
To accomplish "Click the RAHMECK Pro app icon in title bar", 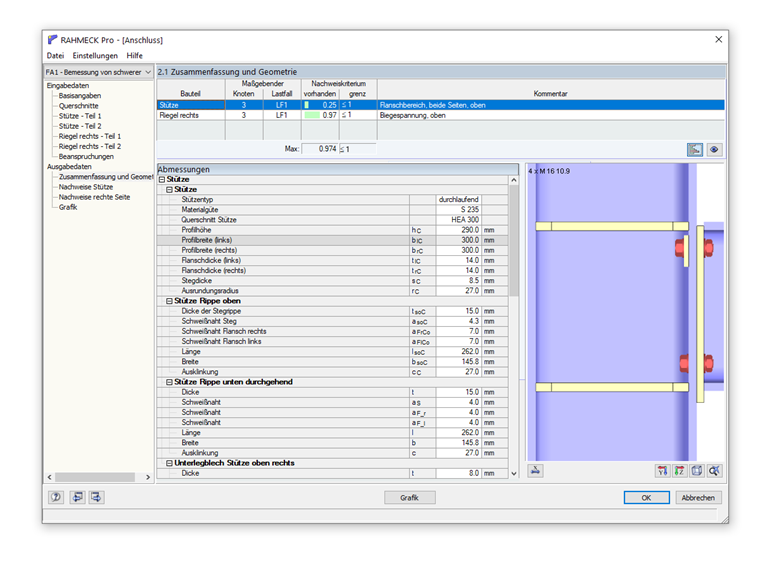I will pos(52,40).
